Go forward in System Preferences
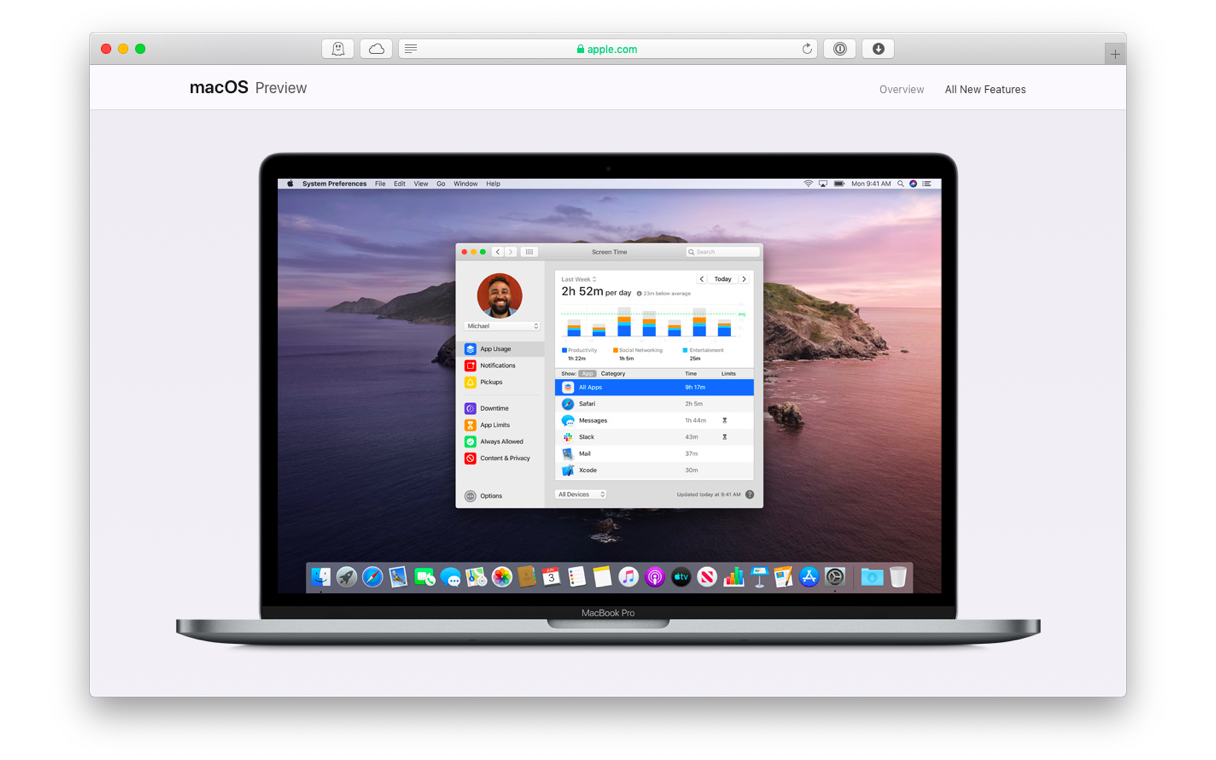The image size is (1216, 760). pyautogui.click(x=510, y=252)
